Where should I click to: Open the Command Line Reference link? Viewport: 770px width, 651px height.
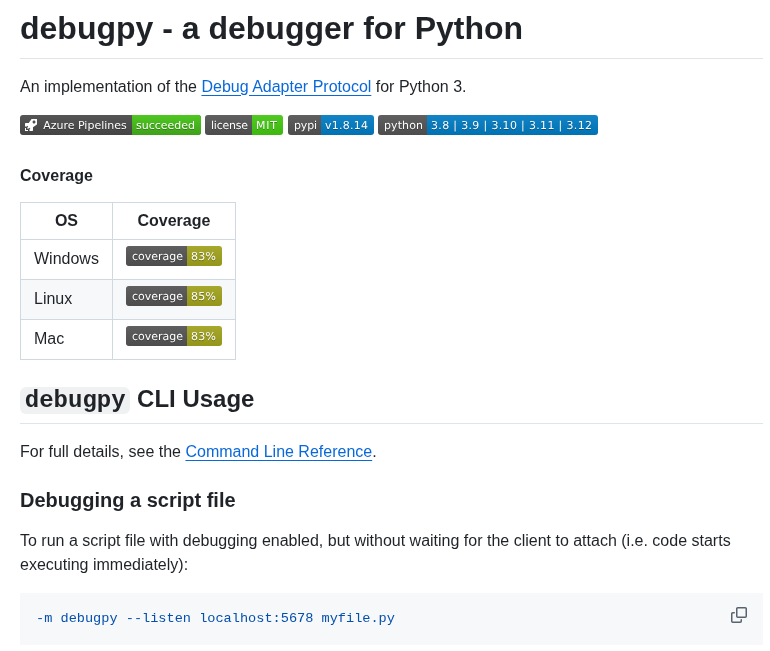(x=278, y=451)
